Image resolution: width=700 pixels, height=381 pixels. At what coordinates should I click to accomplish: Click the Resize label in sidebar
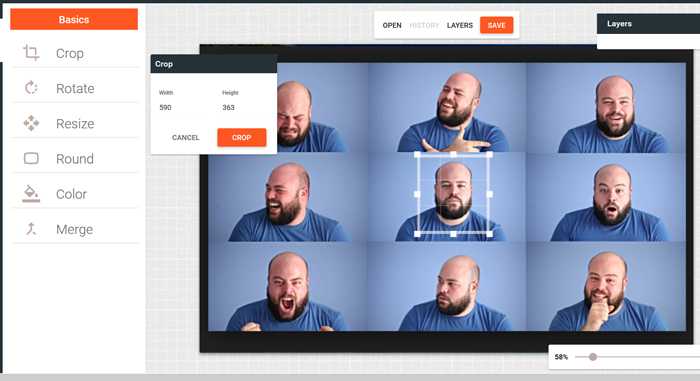point(75,123)
